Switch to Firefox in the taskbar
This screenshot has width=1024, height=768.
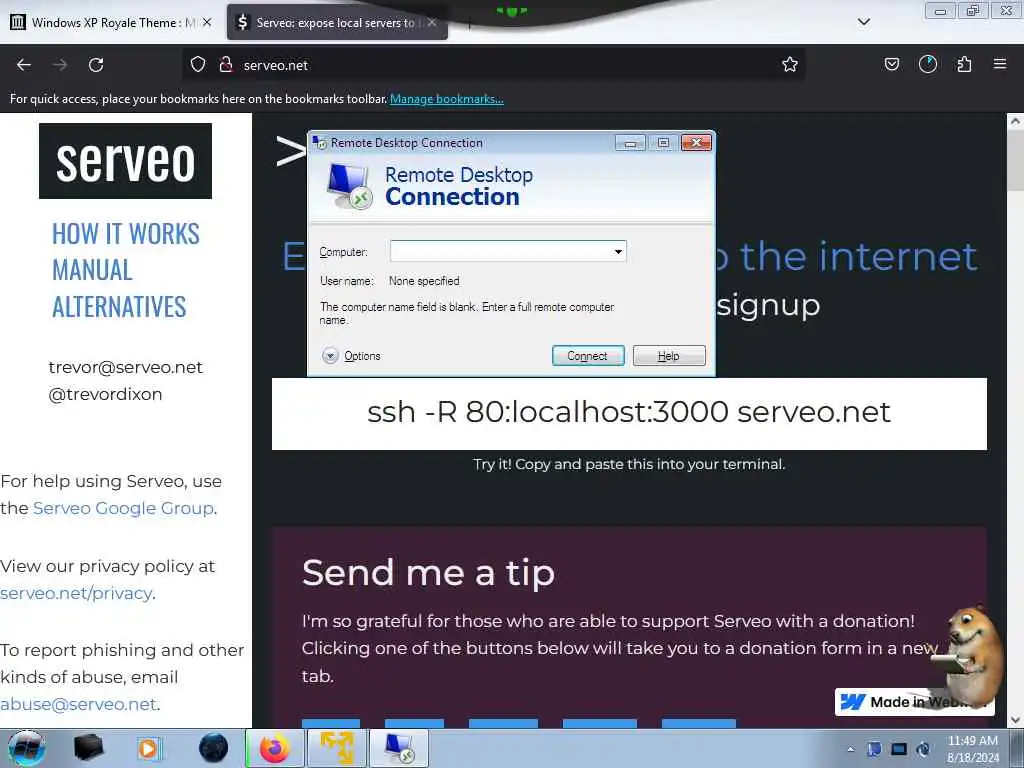tap(275, 748)
